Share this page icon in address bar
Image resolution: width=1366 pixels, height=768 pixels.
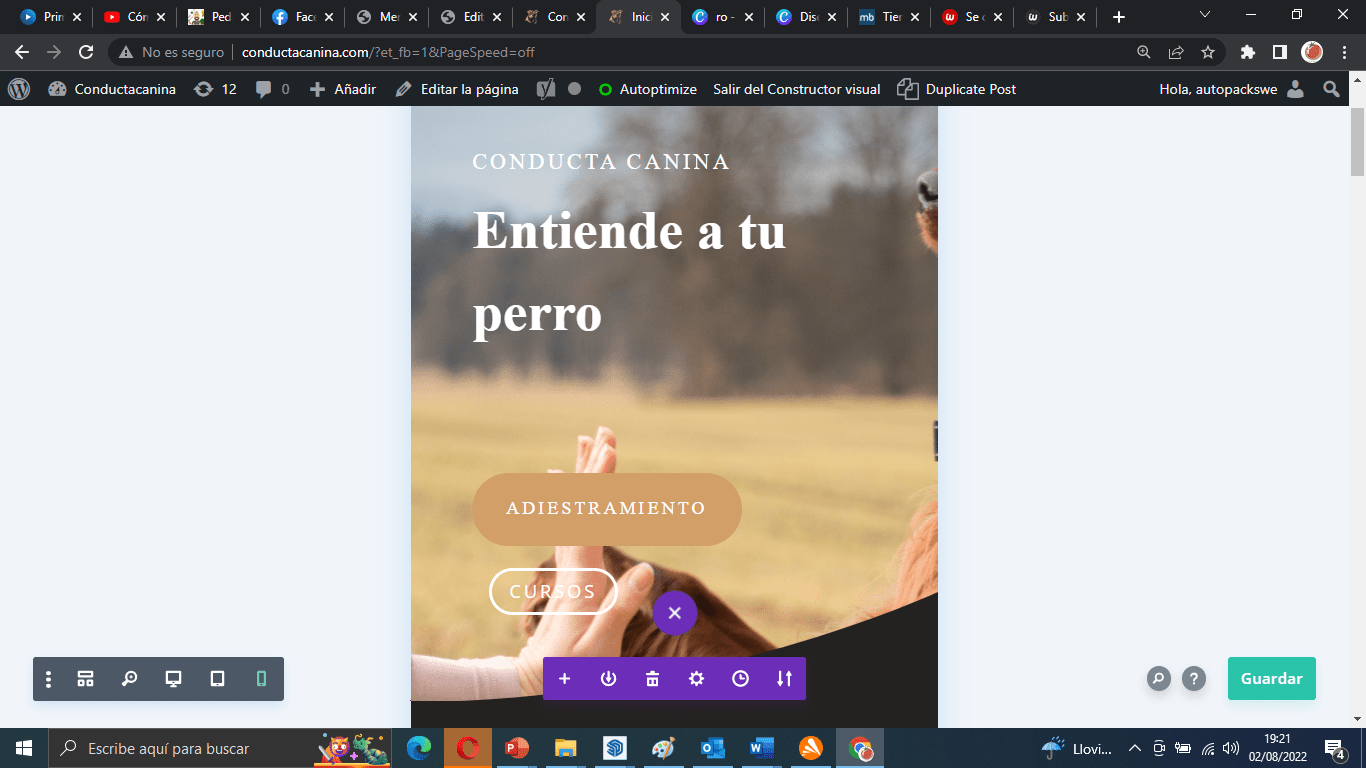1176,52
